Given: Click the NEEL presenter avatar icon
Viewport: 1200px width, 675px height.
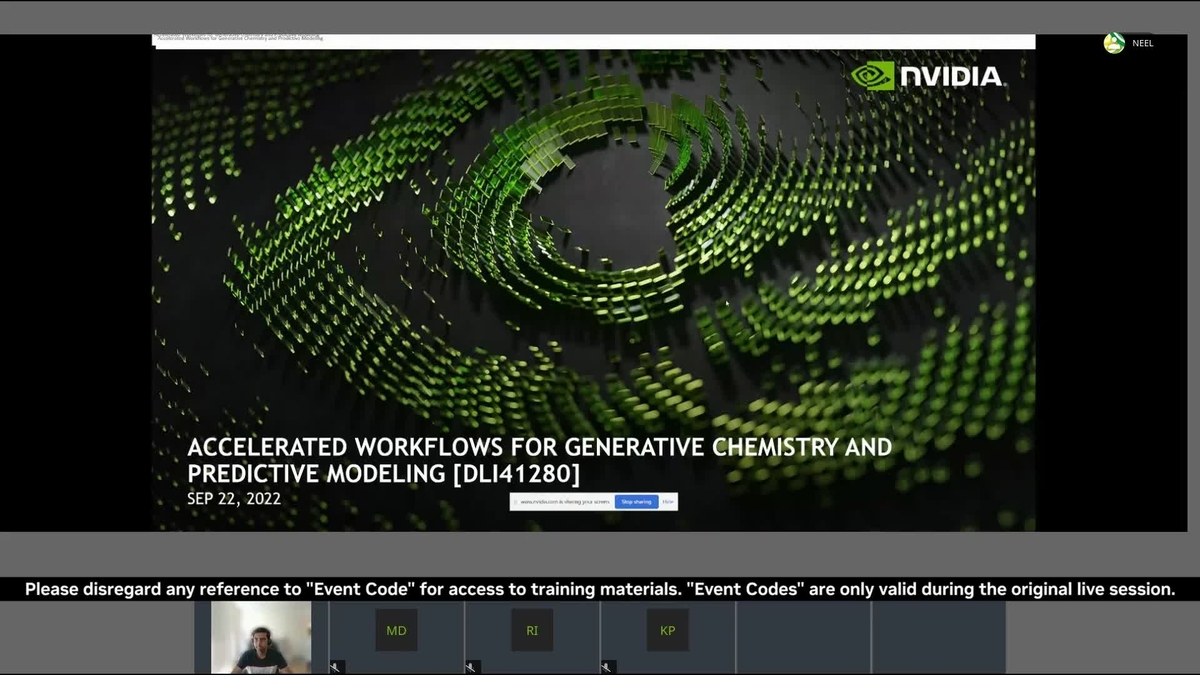Looking at the screenshot, I should click(x=1114, y=43).
